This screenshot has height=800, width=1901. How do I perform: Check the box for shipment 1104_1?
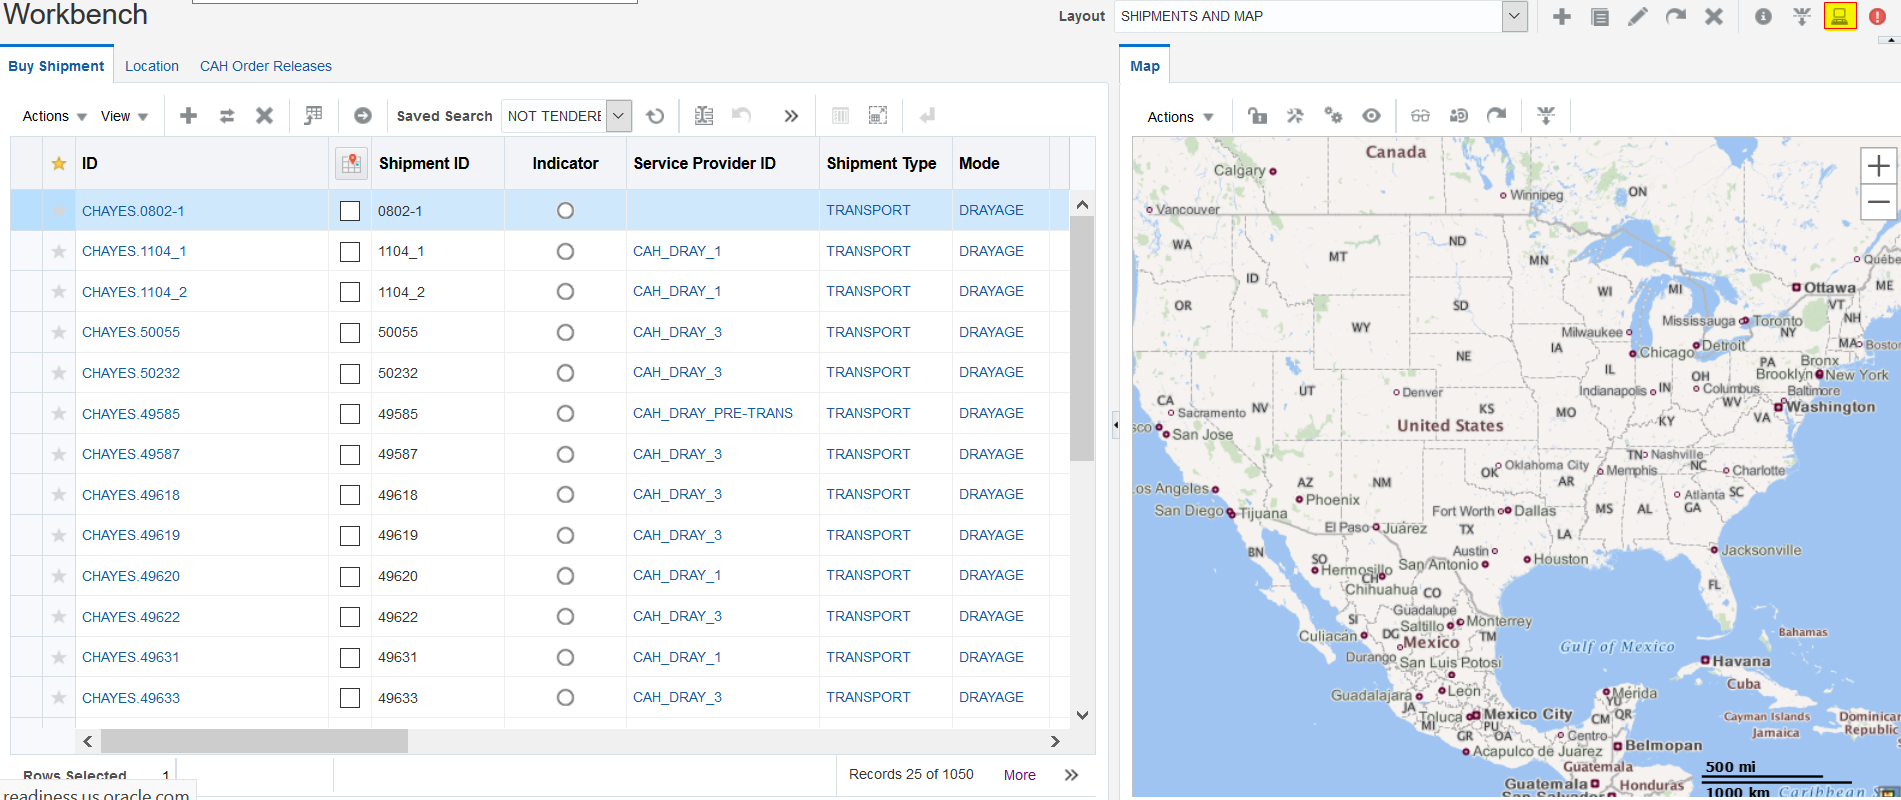coord(350,252)
